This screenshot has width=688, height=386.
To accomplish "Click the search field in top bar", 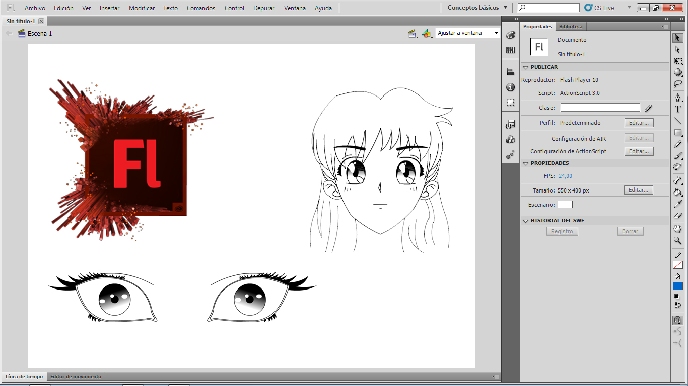I will 548,7.
